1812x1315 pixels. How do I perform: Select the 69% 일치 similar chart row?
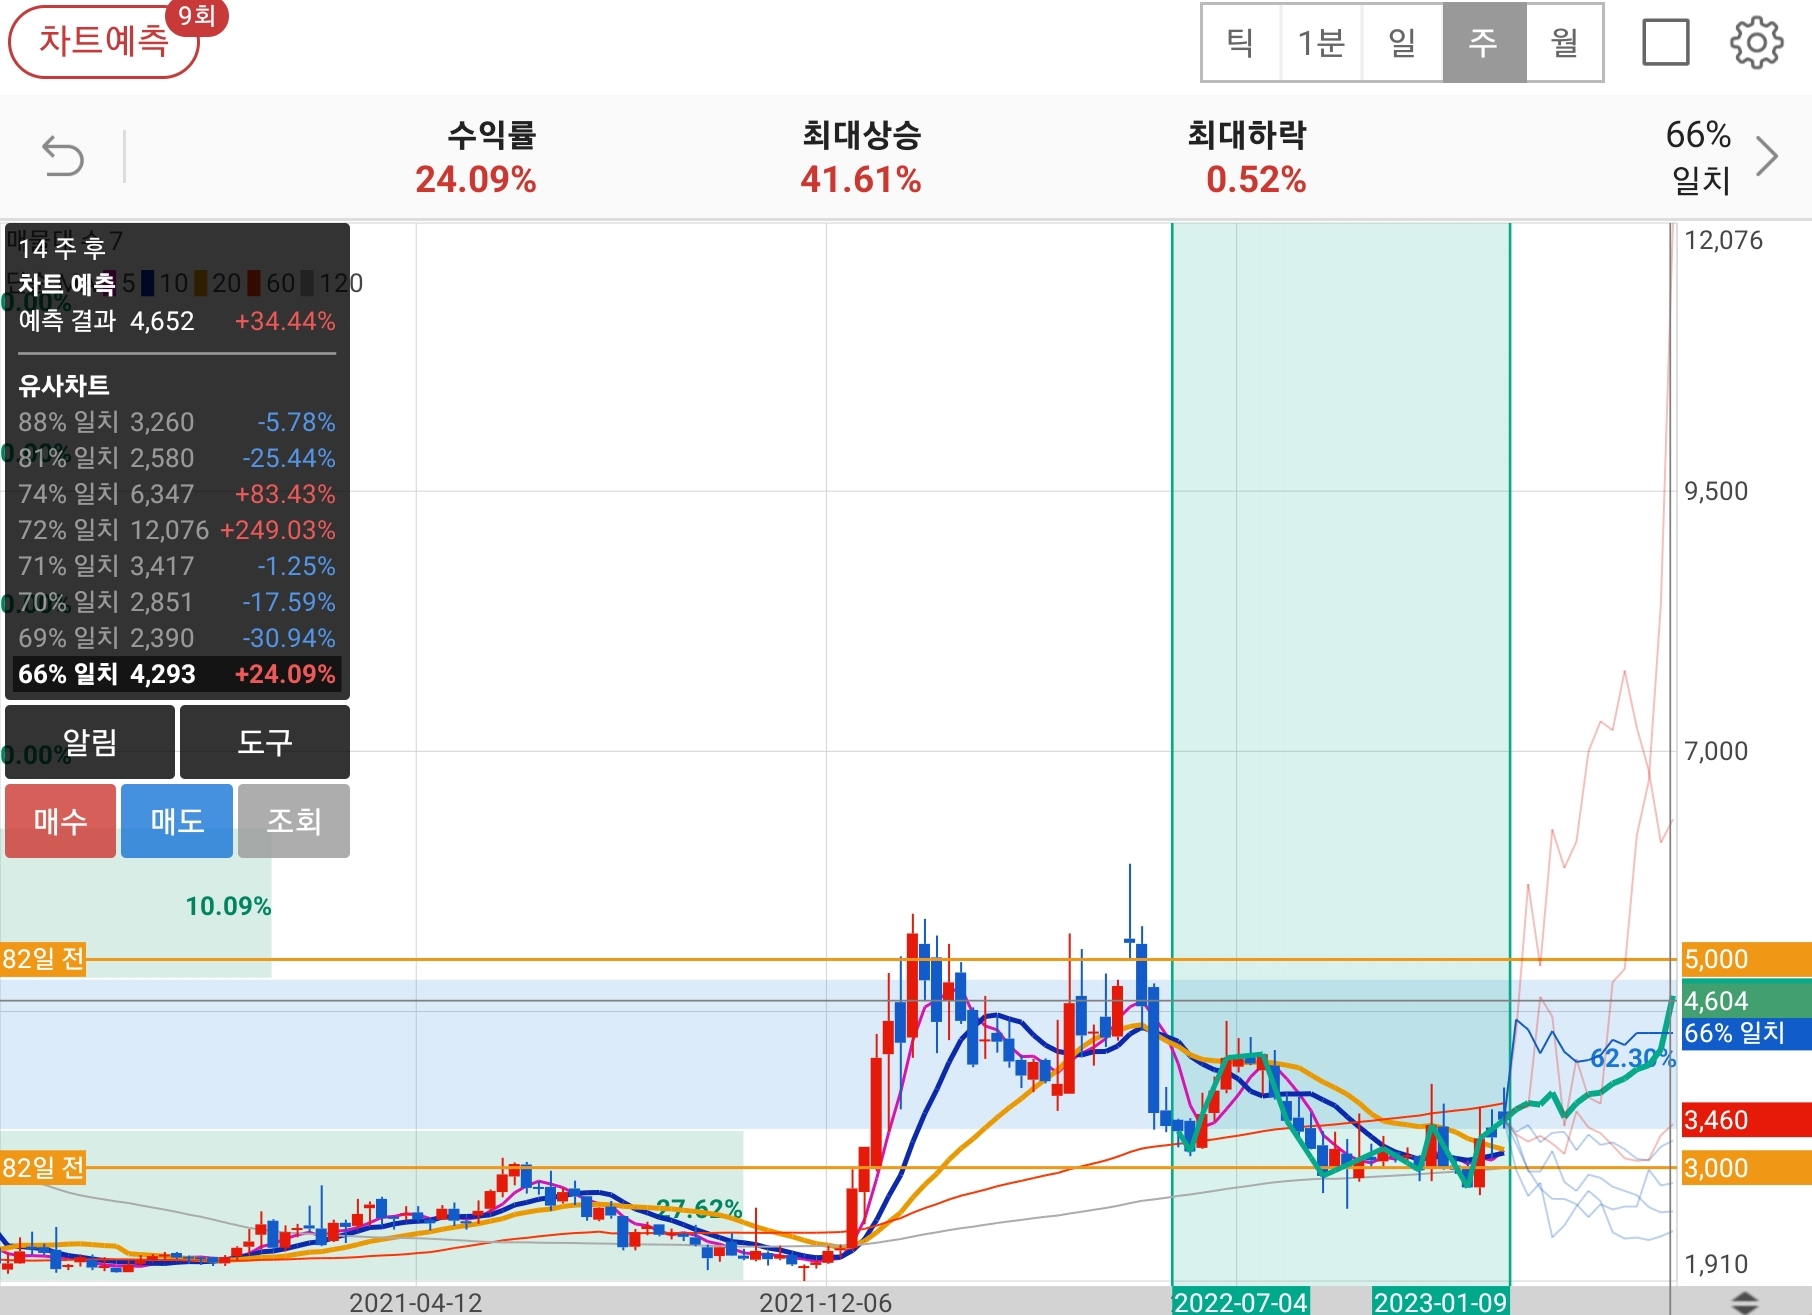click(177, 638)
